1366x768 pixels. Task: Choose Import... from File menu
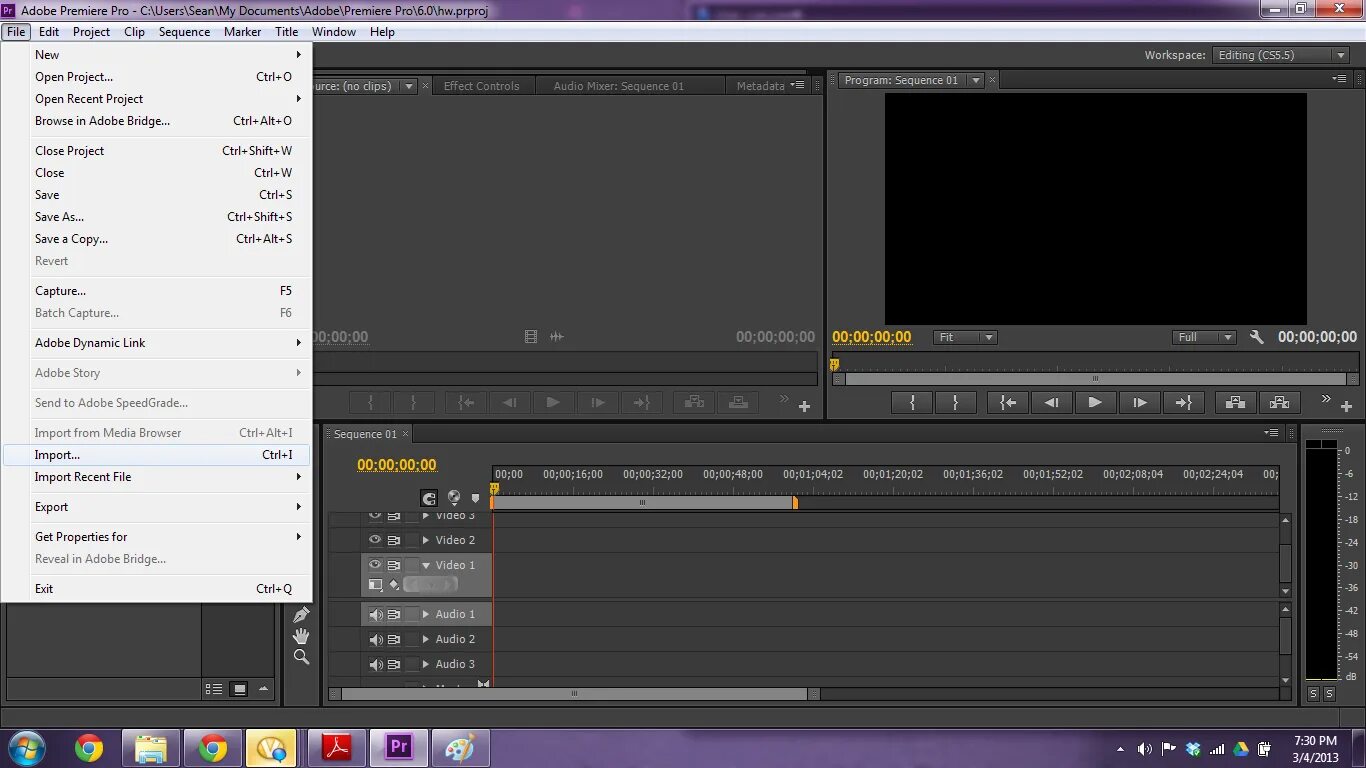point(156,455)
